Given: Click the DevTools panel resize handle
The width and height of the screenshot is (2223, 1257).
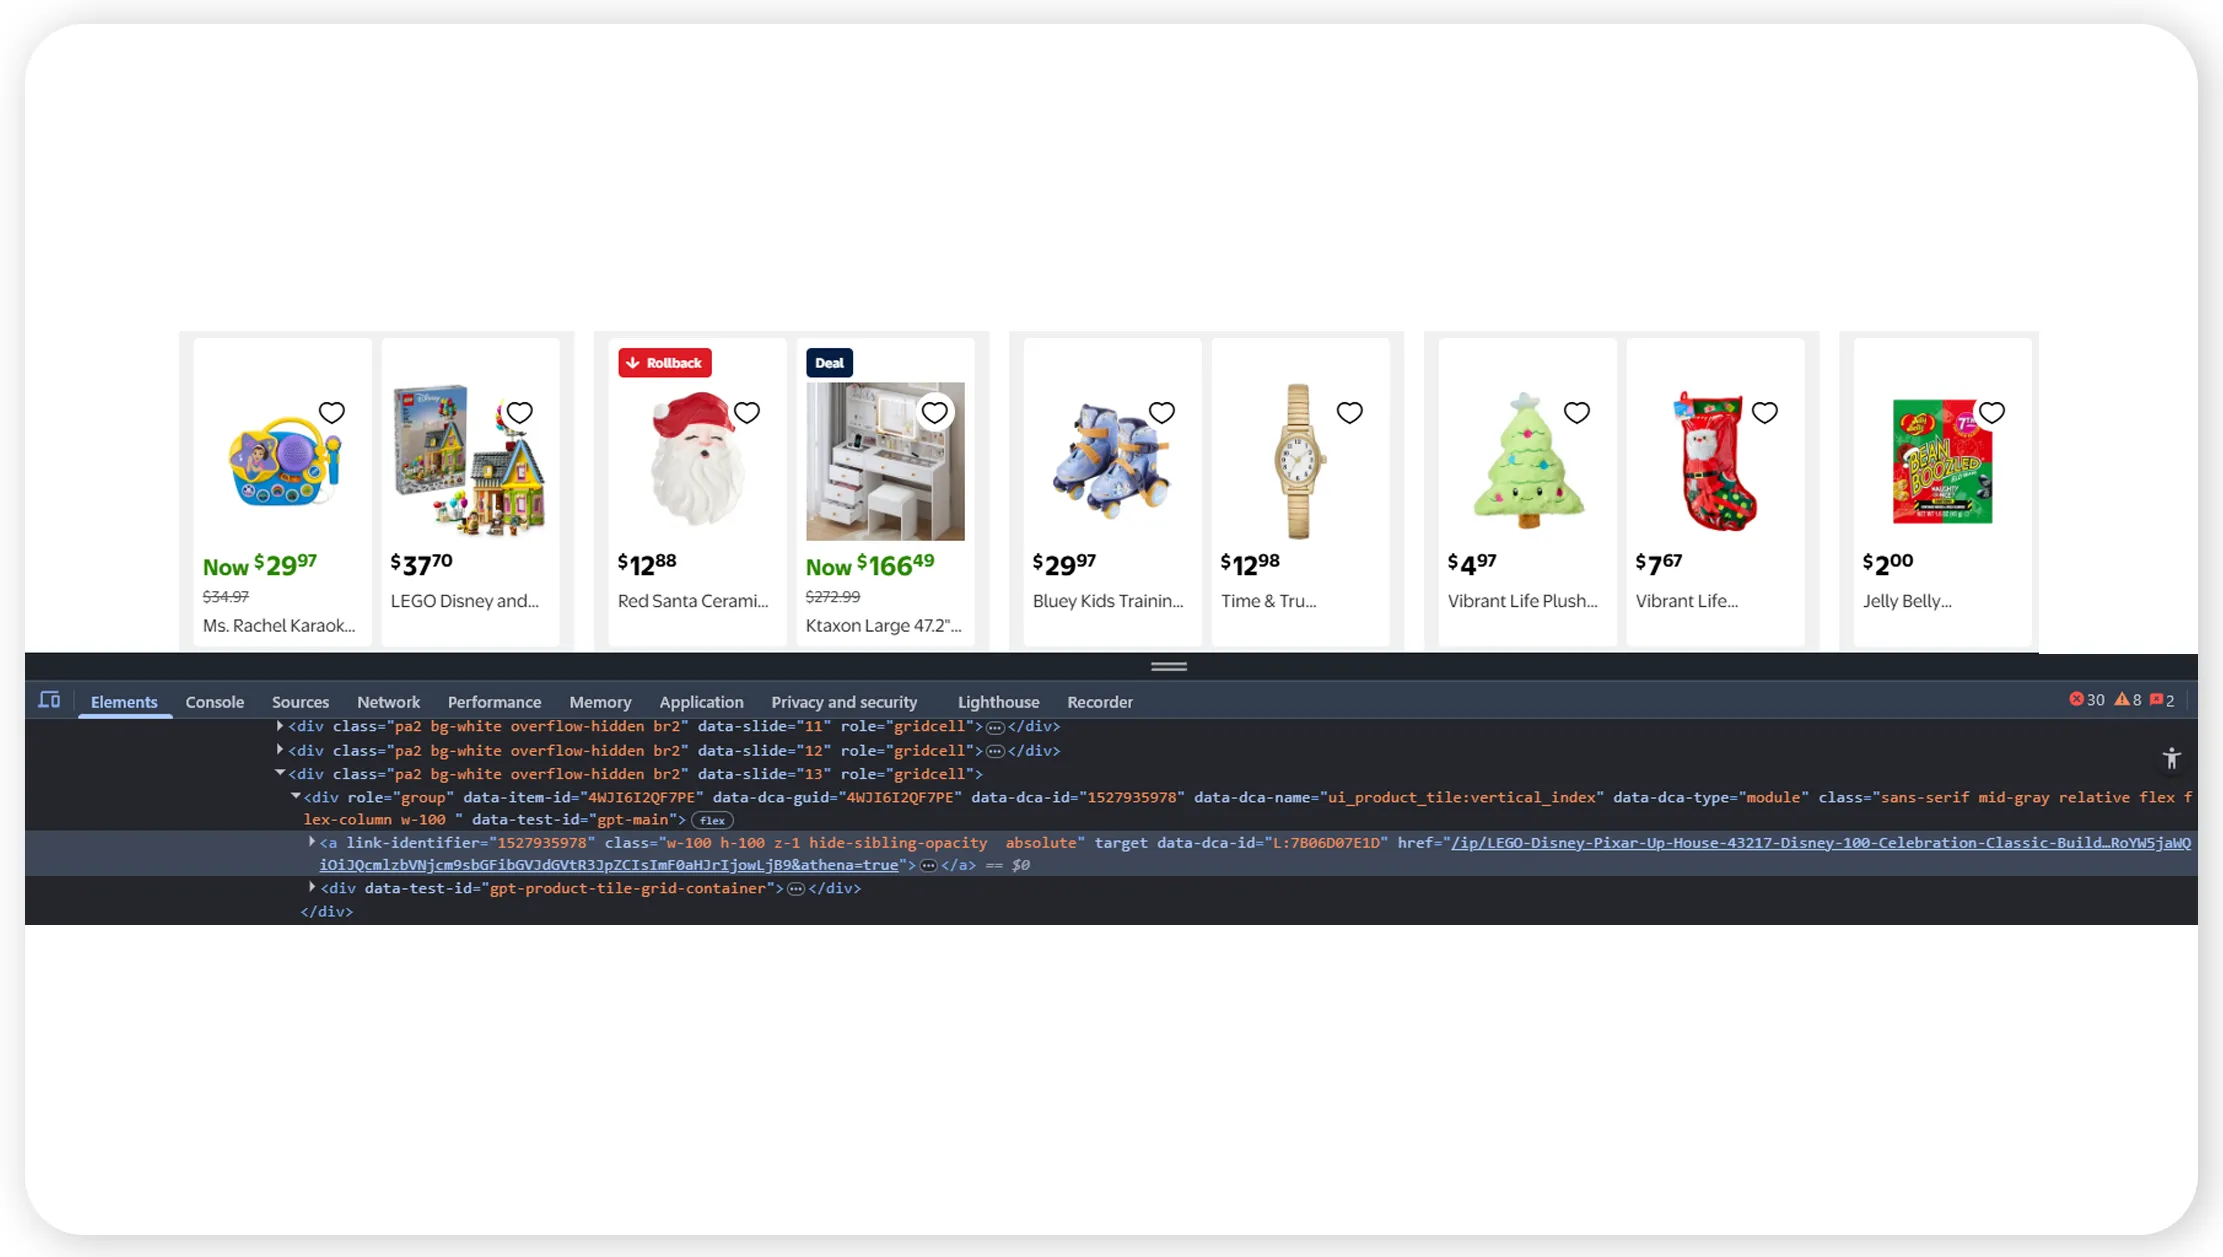Looking at the screenshot, I should tap(1168, 665).
